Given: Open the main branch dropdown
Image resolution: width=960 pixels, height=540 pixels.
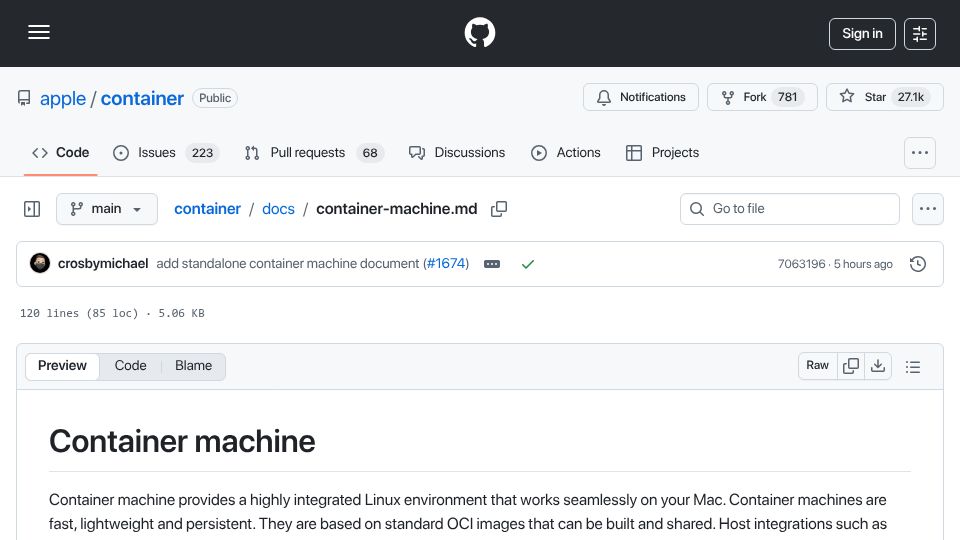Looking at the screenshot, I should coord(107,209).
